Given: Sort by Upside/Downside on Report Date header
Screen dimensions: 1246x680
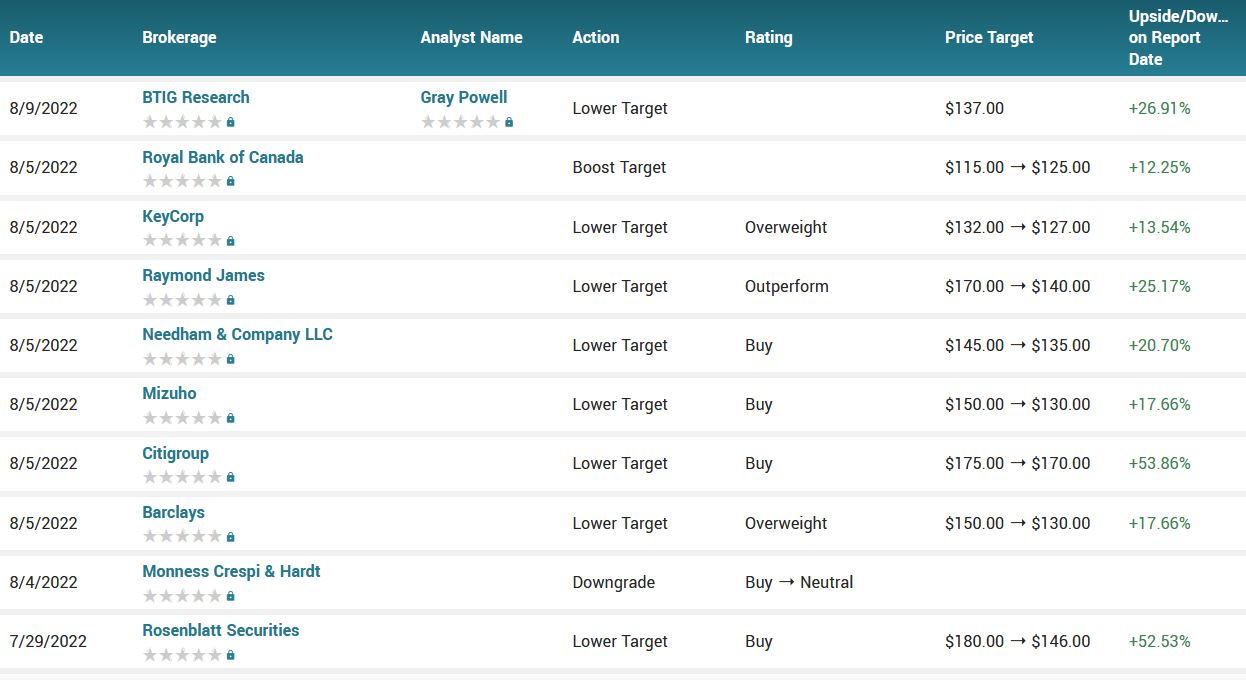Looking at the screenshot, I should [x=1179, y=38].
